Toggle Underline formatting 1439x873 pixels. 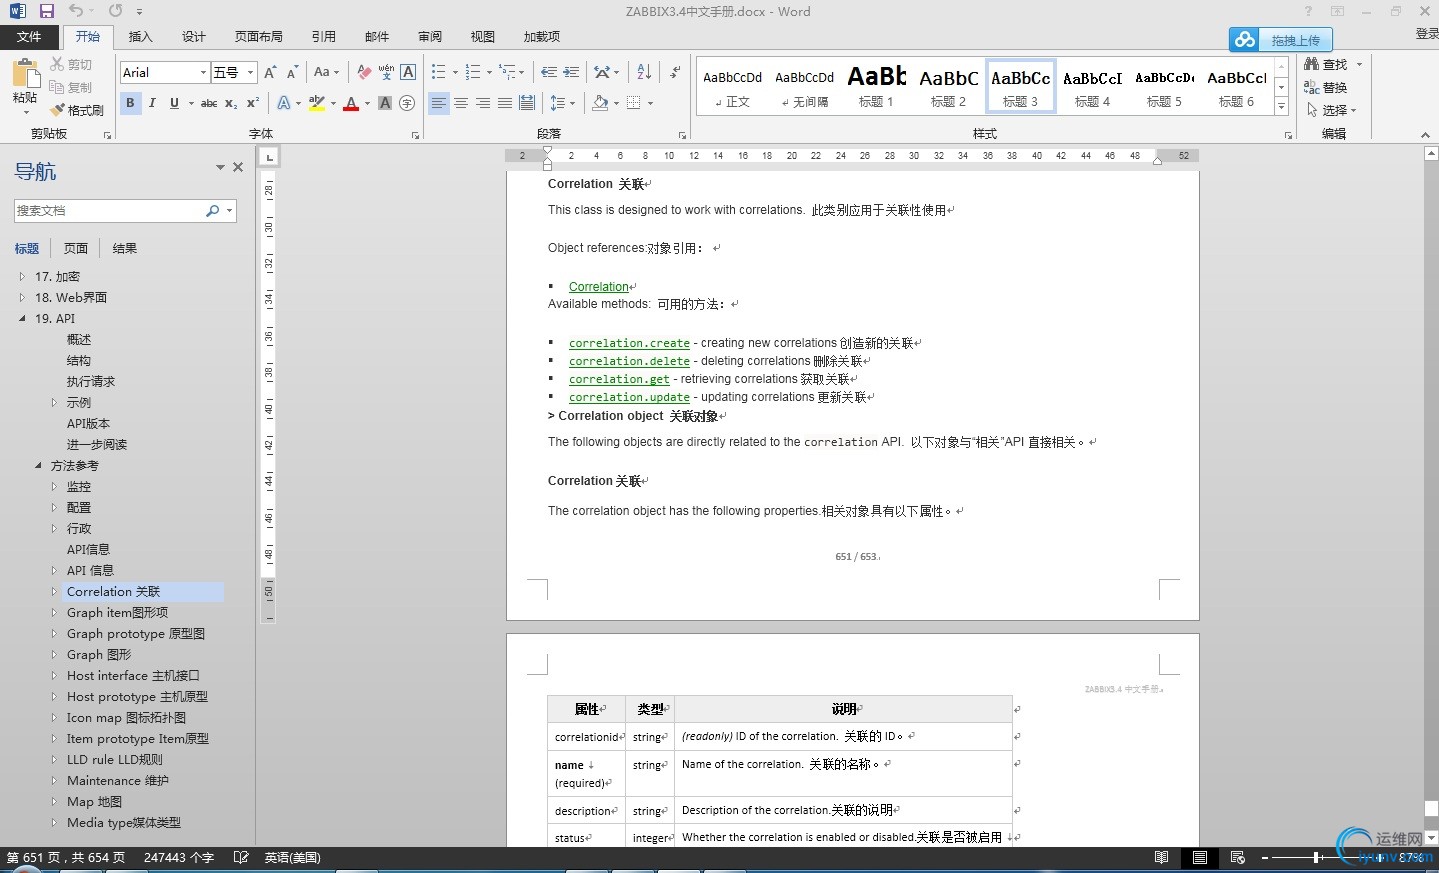click(174, 103)
